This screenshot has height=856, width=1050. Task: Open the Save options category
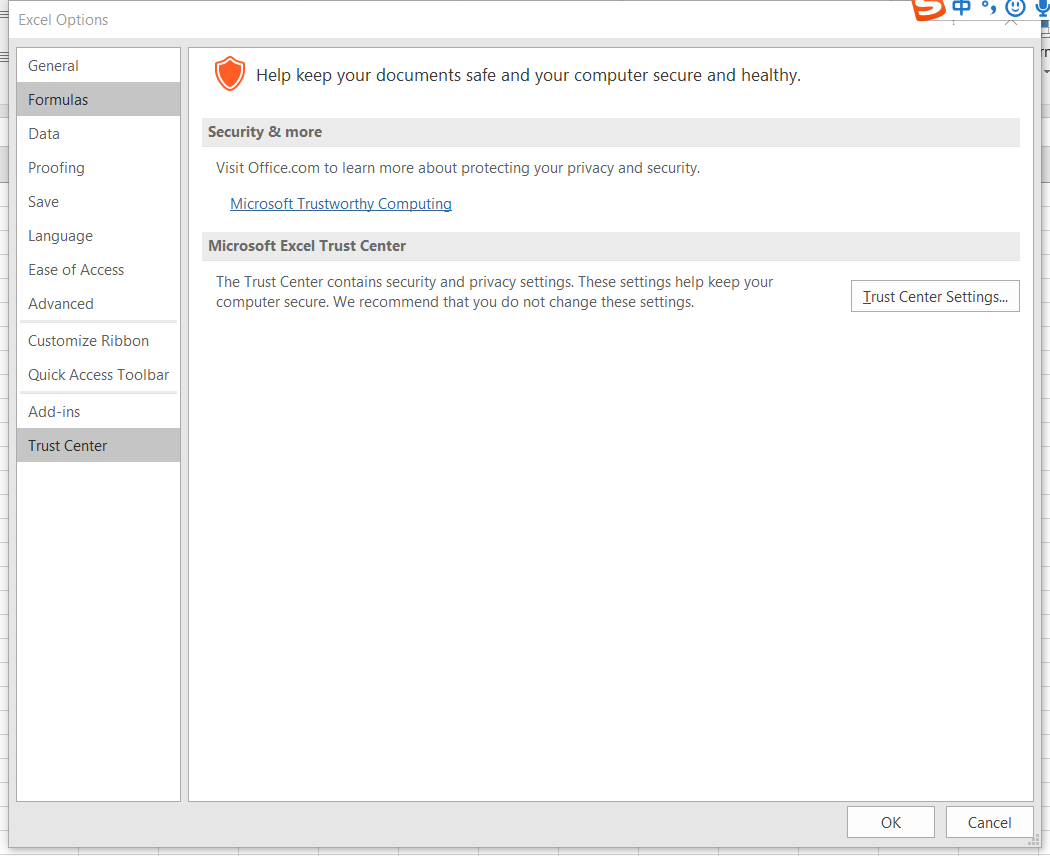tap(98, 202)
